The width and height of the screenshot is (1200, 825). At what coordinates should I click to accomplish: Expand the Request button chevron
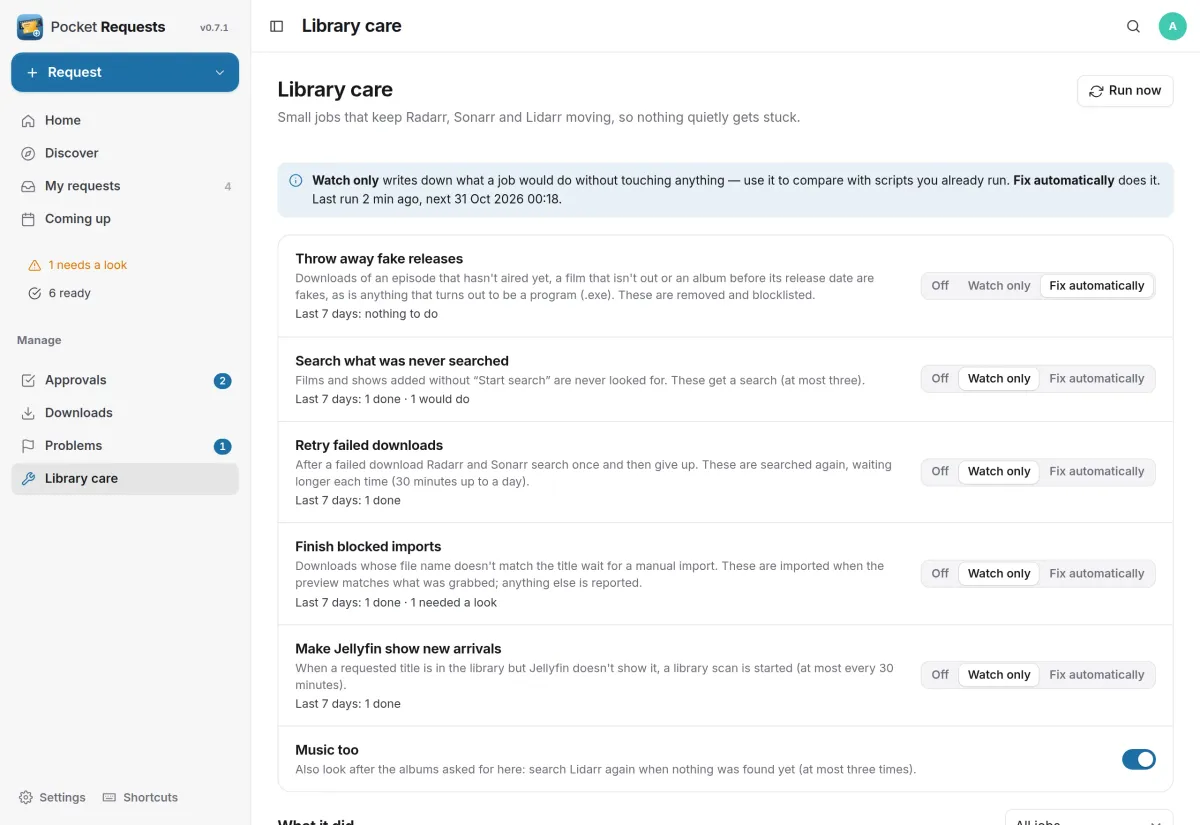(x=220, y=72)
